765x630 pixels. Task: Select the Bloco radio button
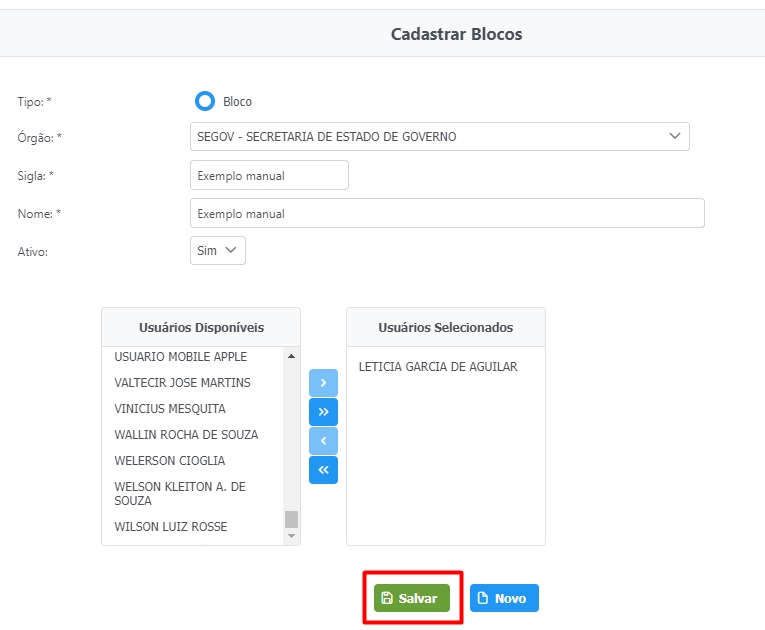tap(205, 101)
